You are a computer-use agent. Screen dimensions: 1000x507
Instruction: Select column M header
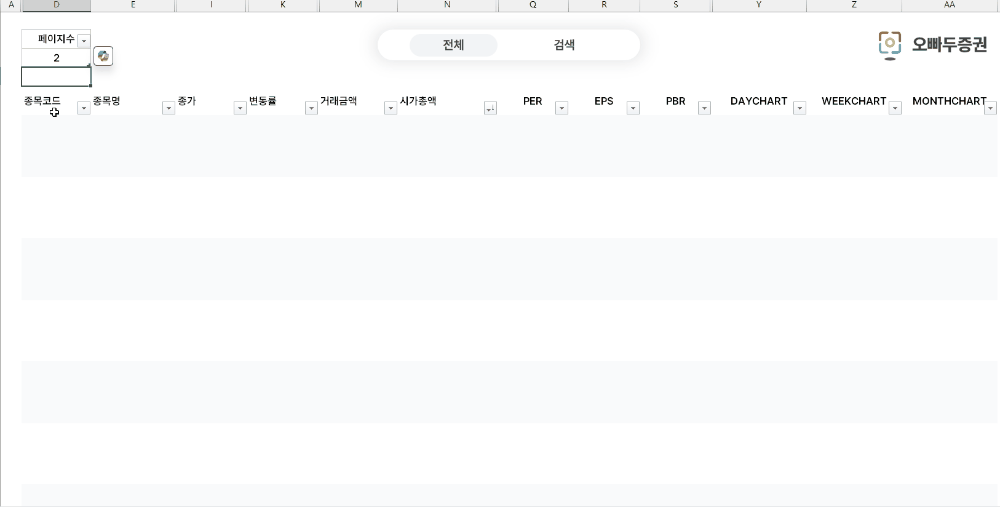point(358,5)
